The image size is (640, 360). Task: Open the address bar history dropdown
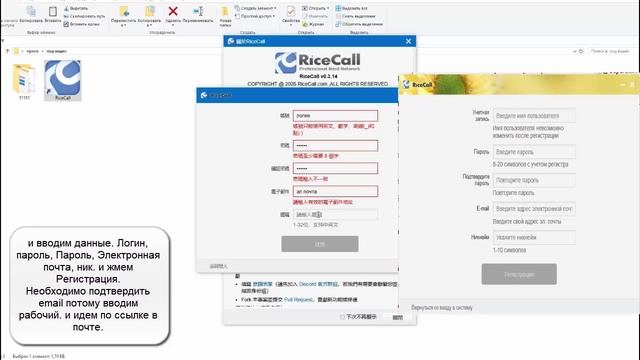pos(575,51)
